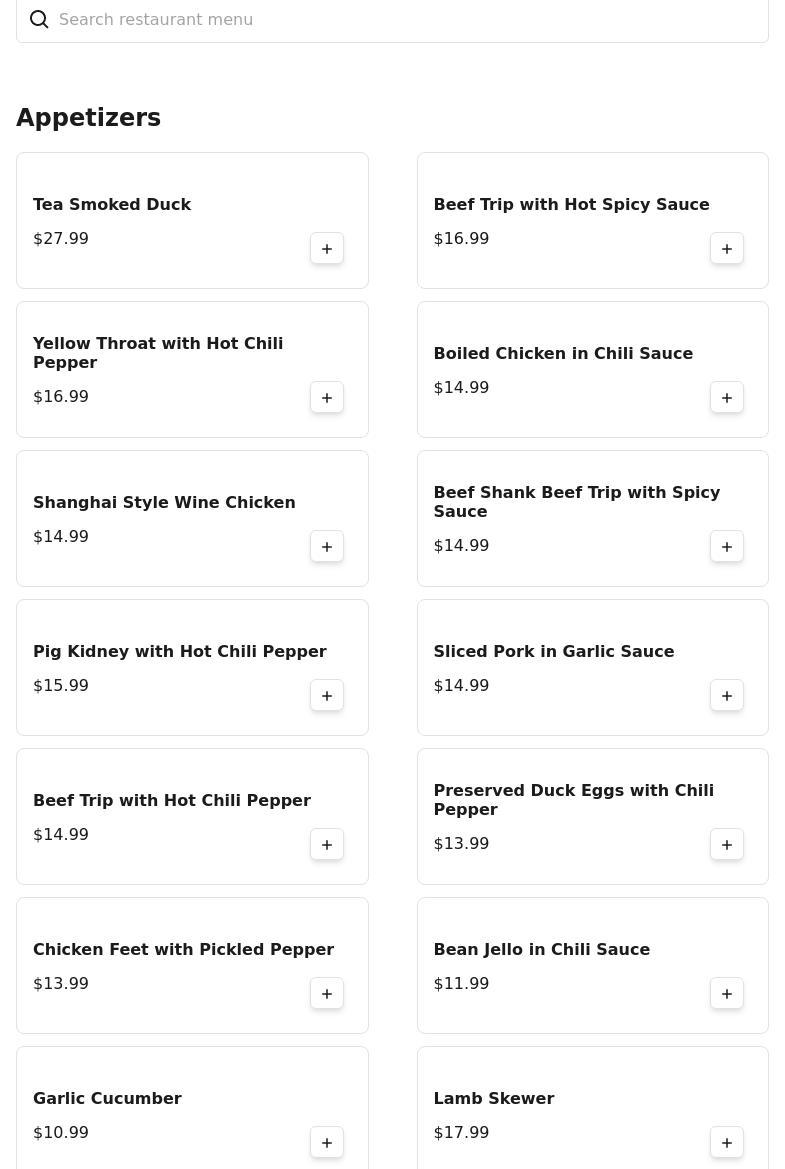Add Beef Trip with Hot Spicy Sauce
Viewport: 785px width, 1169px height.
coord(727,248)
